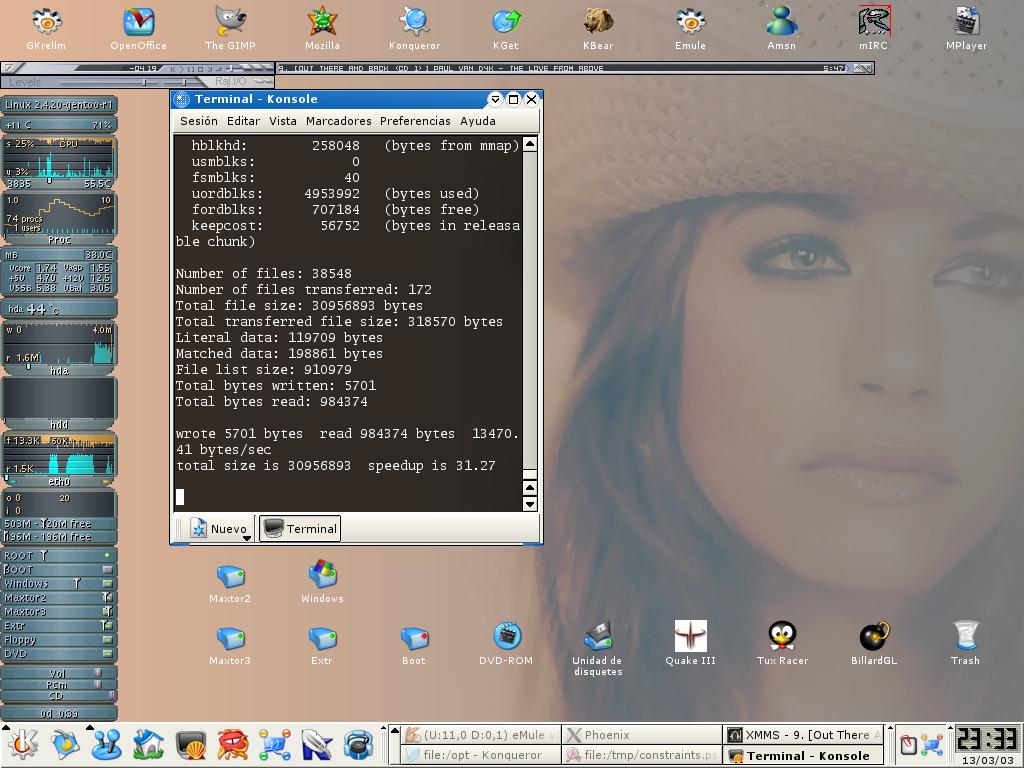Image resolution: width=1024 pixels, height=768 pixels.
Task: Open the BillardGL desktop icon
Action: pyautogui.click(x=874, y=636)
